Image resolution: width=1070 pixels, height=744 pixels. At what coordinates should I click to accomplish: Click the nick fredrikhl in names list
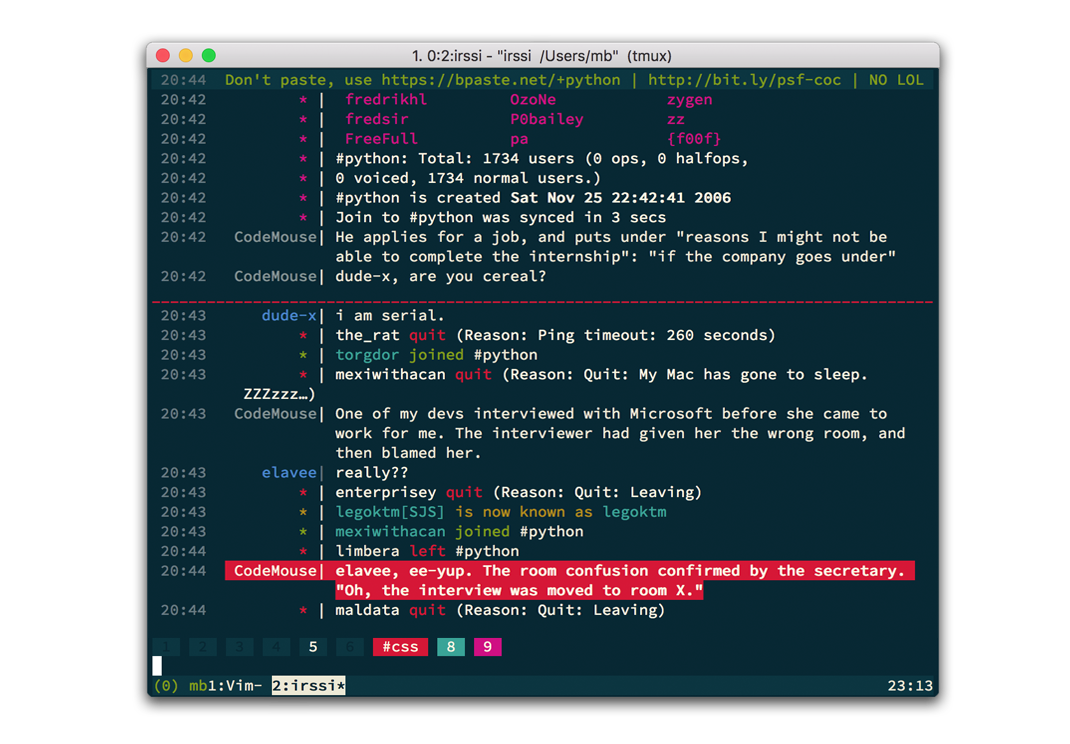(x=386, y=100)
